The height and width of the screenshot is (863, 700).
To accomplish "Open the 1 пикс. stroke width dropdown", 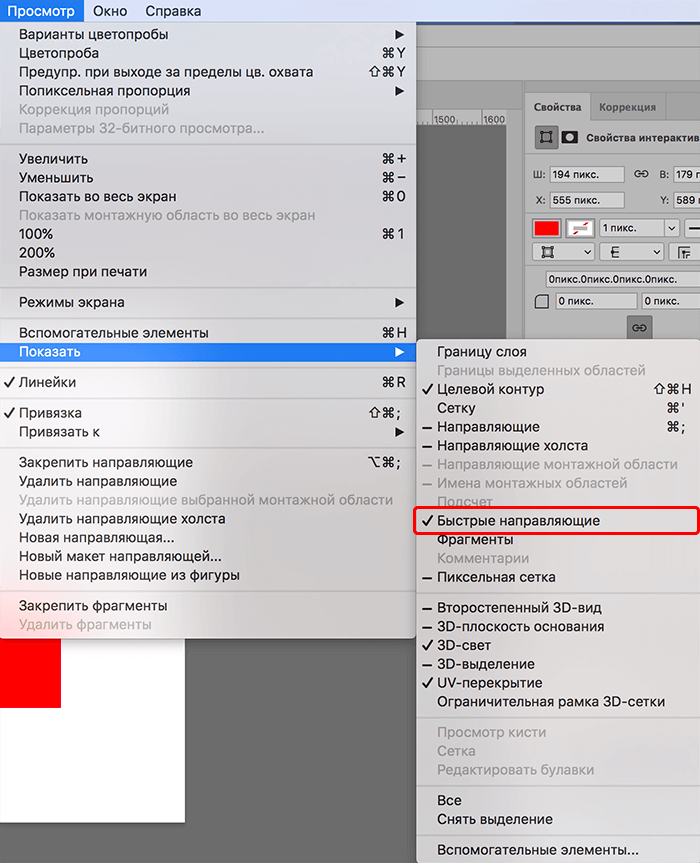I will tap(639, 228).
